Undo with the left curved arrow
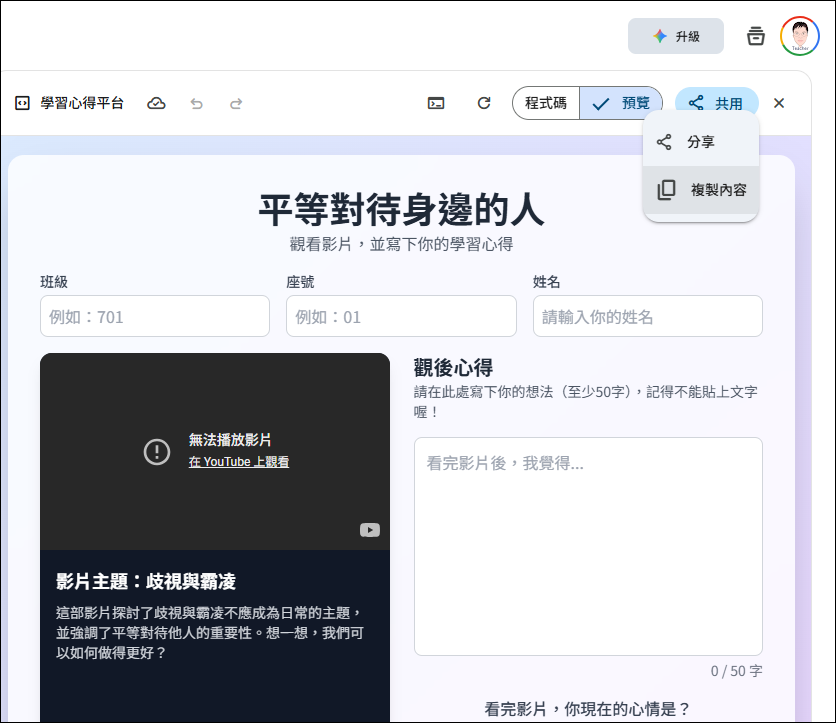This screenshot has height=723, width=836. click(197, 103)
